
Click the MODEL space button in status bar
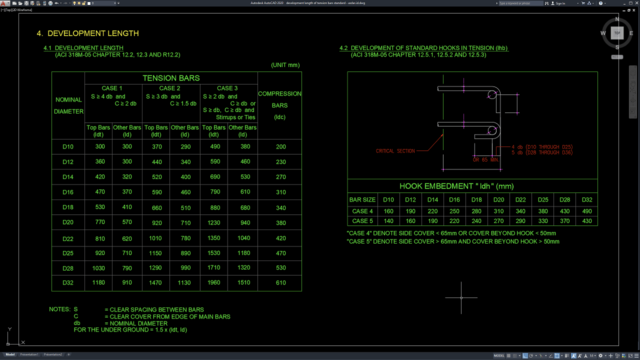(x=499, y=356)
